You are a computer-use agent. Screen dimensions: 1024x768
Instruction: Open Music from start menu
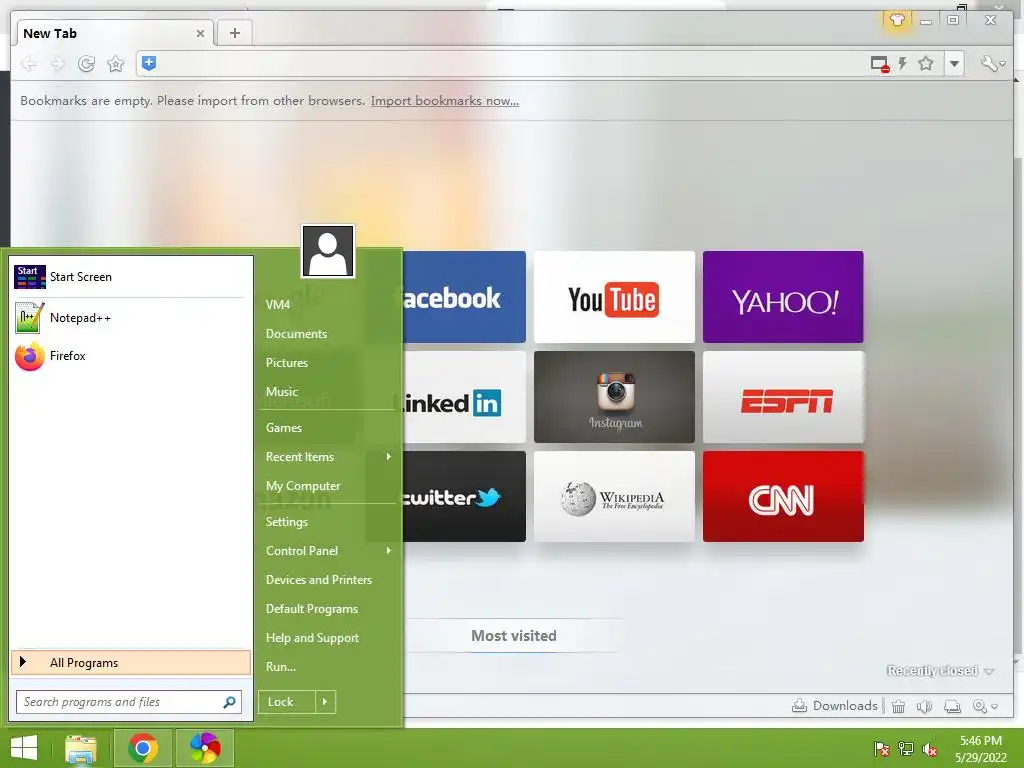tap(281, 392)
